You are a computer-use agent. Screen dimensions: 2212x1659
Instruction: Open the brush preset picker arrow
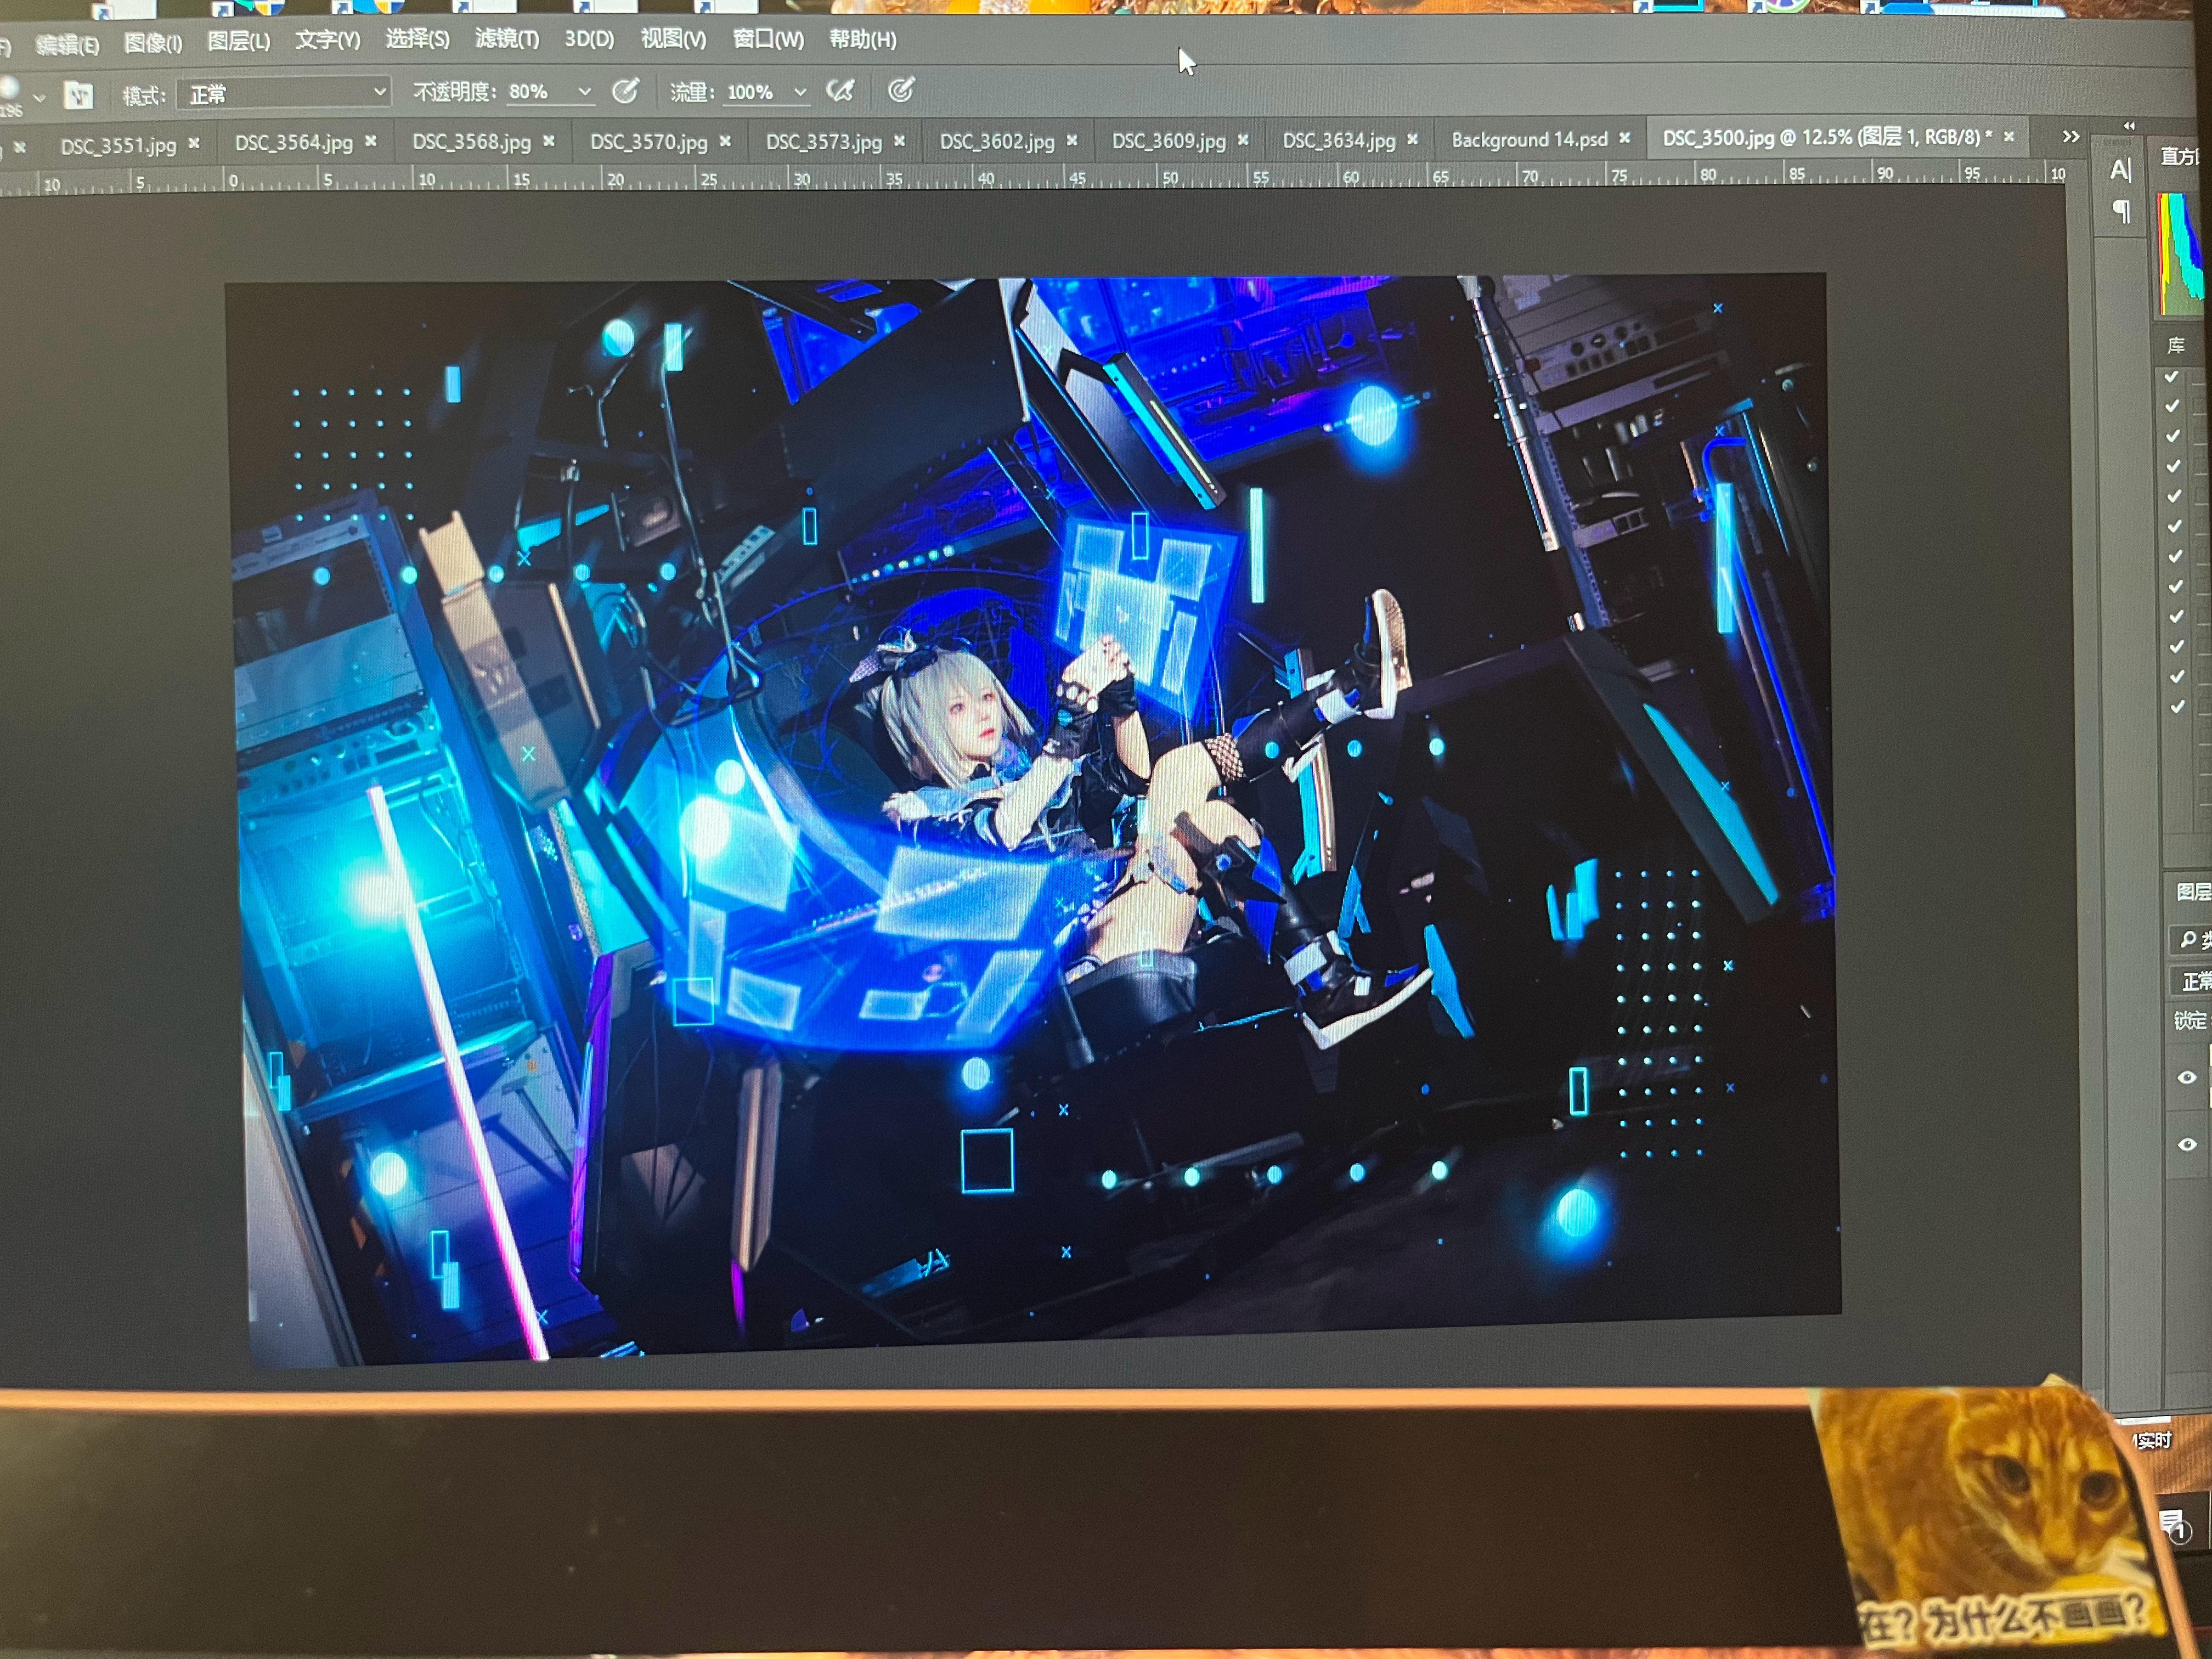tap(39, 98)
